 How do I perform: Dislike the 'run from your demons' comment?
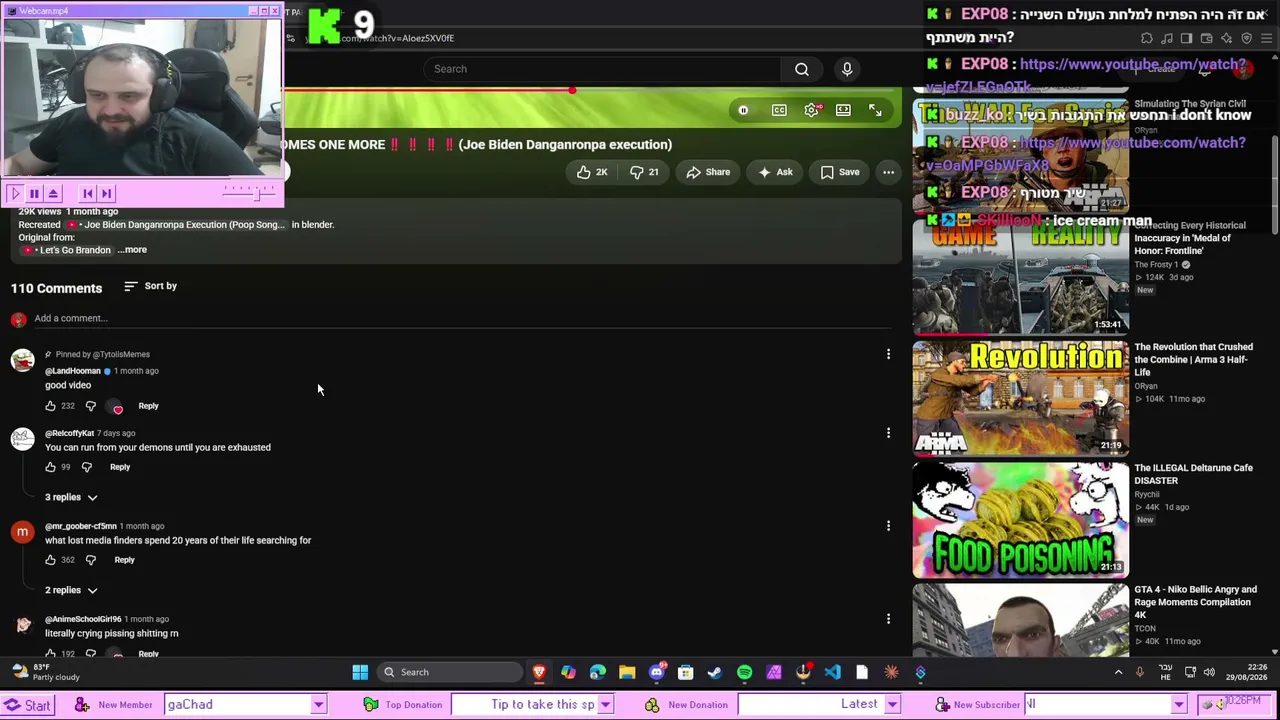[87, 467]
